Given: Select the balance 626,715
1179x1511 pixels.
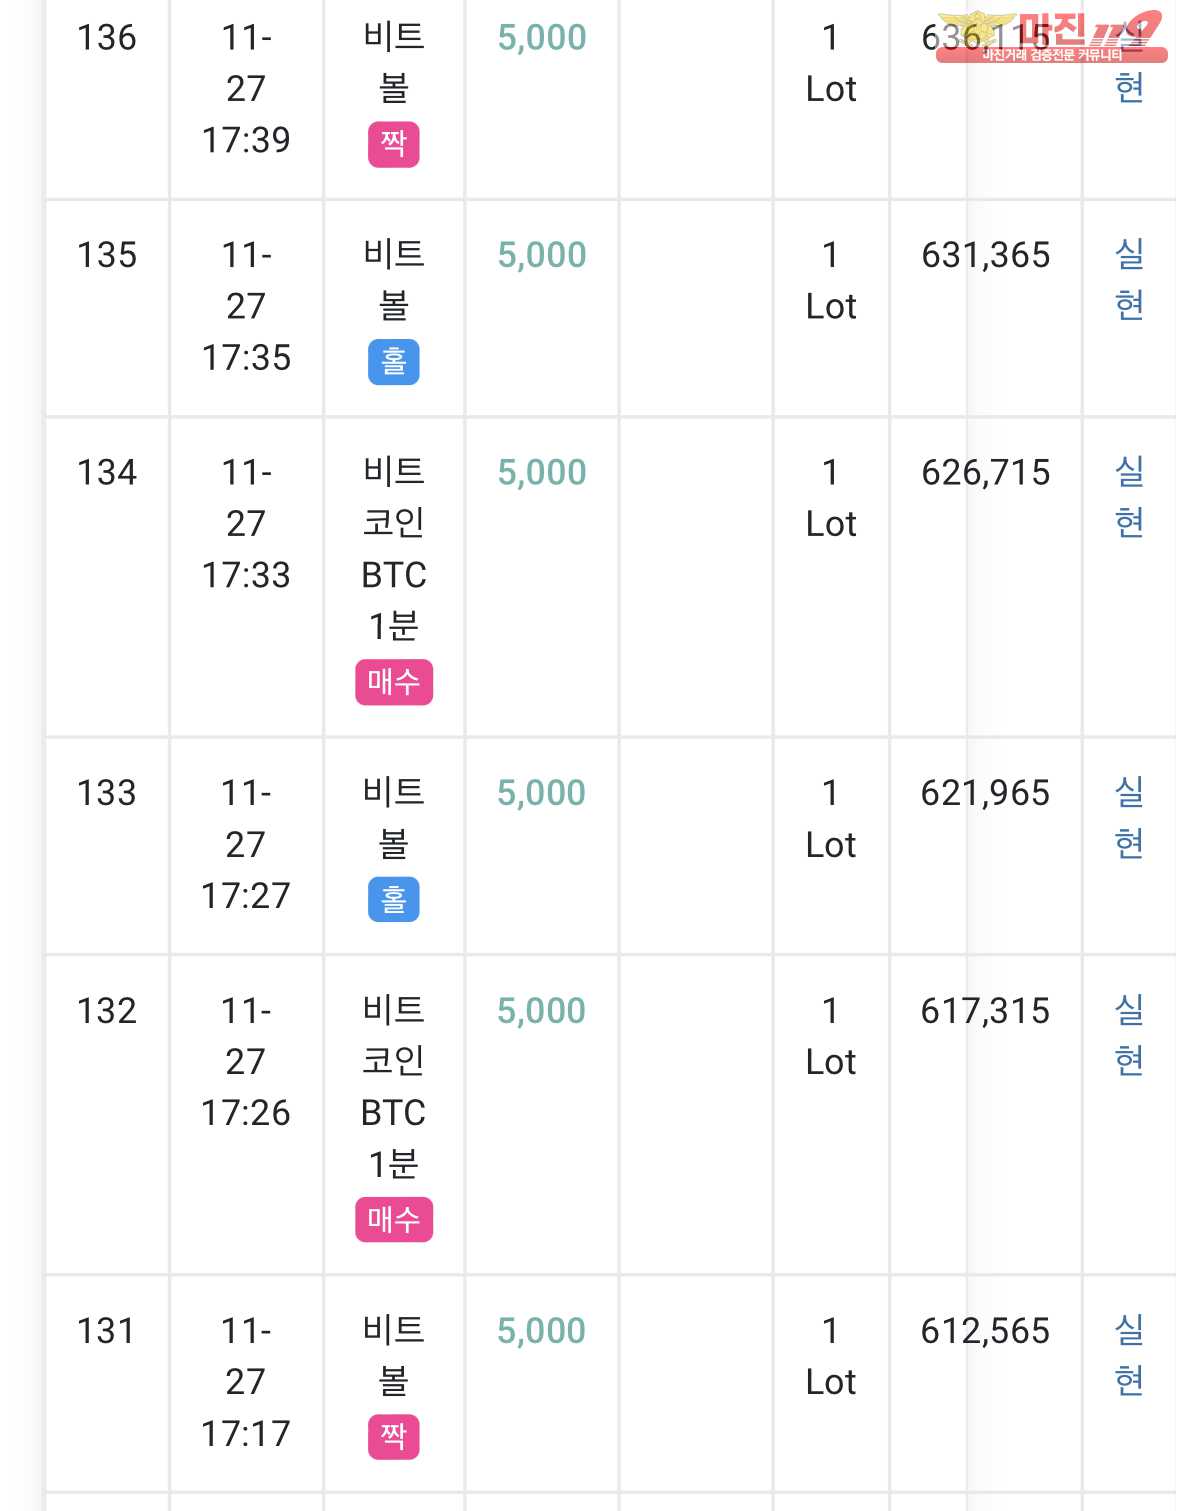Looking at the screenshot, I should (986, 473).
